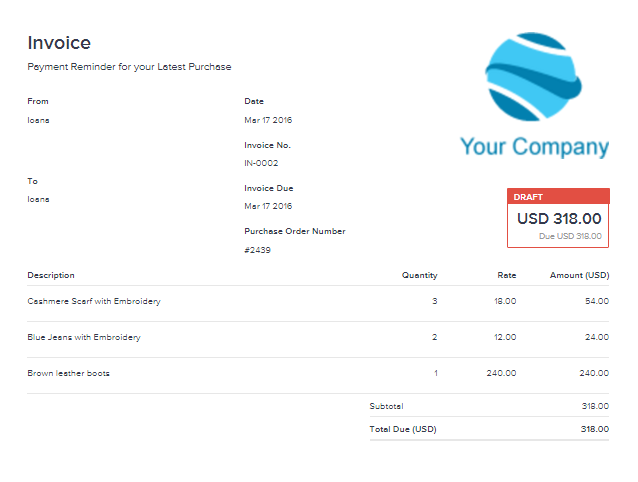Click the 'Invoice Due' label
Viewport: 638px width, 482px height.
[269, 188]
